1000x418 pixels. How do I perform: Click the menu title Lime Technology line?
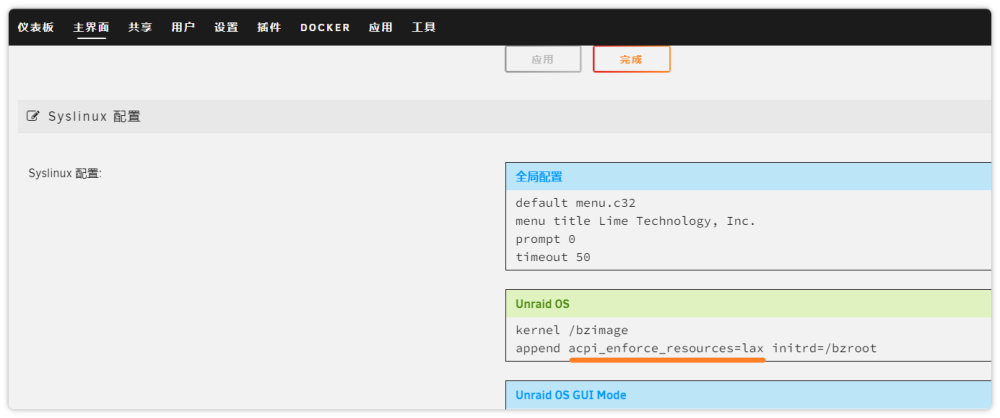coord(635,221)
